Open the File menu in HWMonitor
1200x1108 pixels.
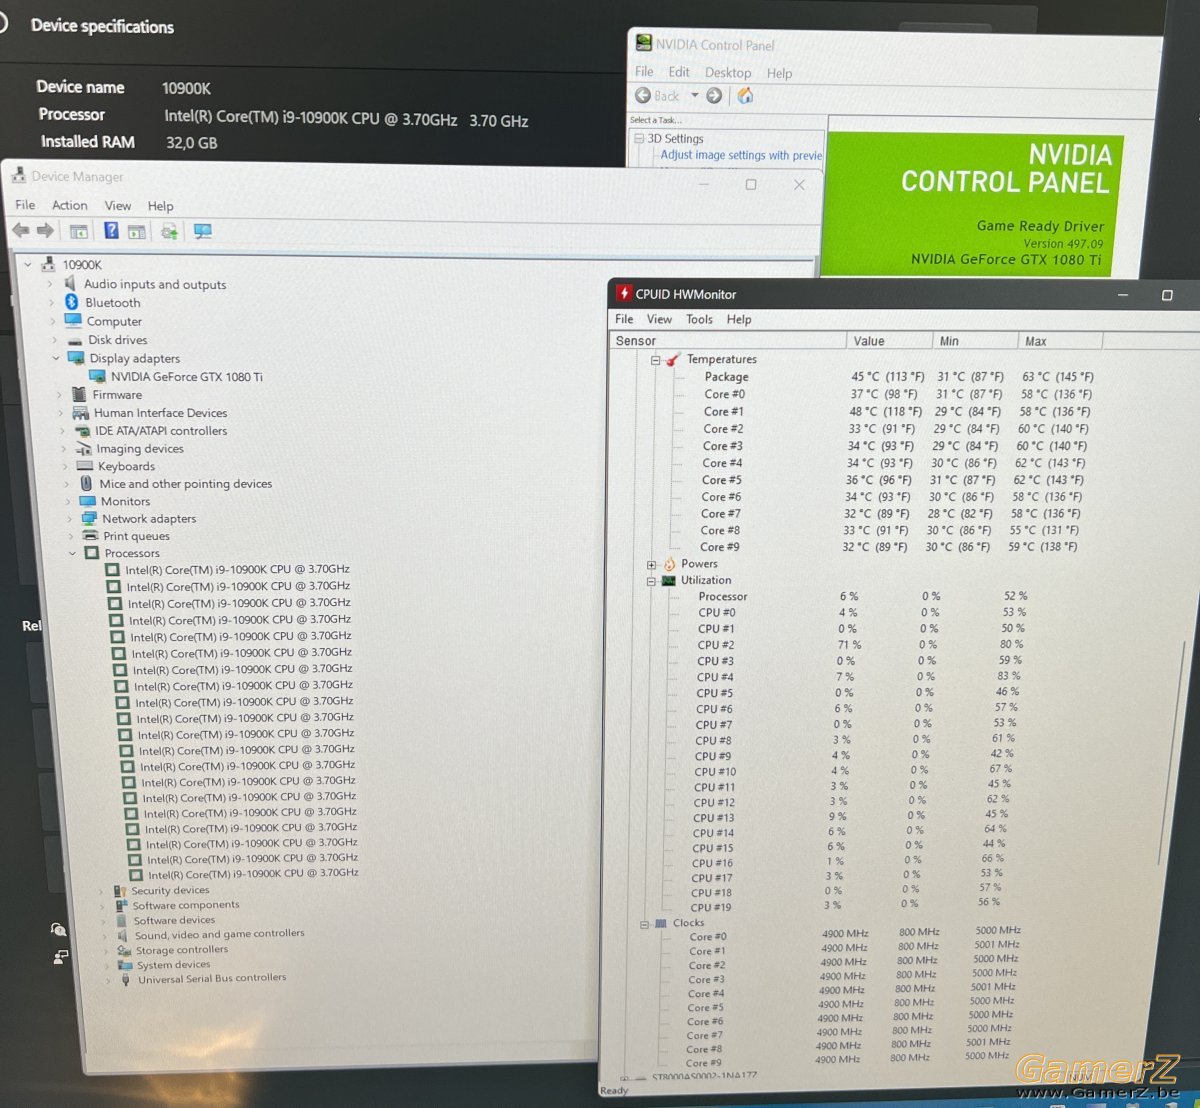coord(624,319)
